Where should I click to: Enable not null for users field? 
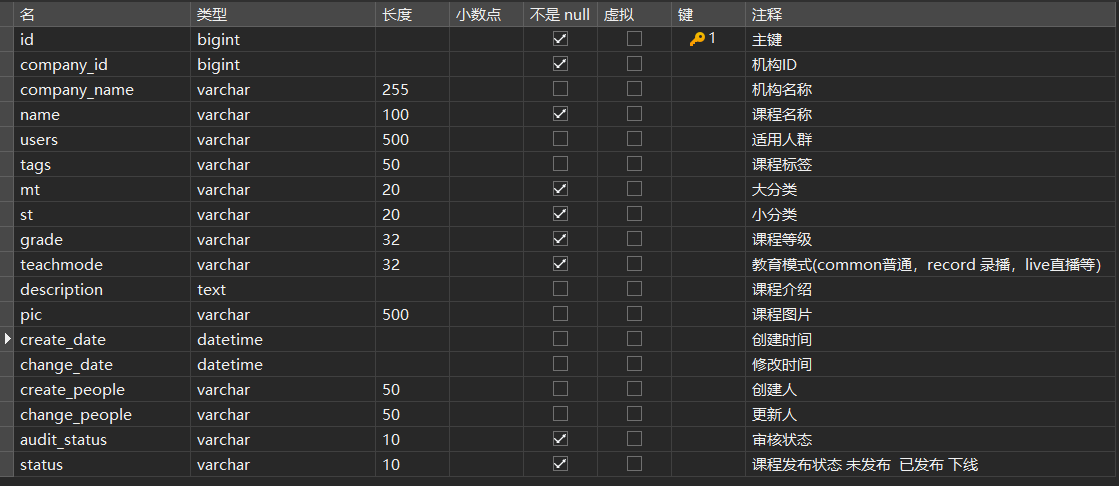[x=560, y=138]
